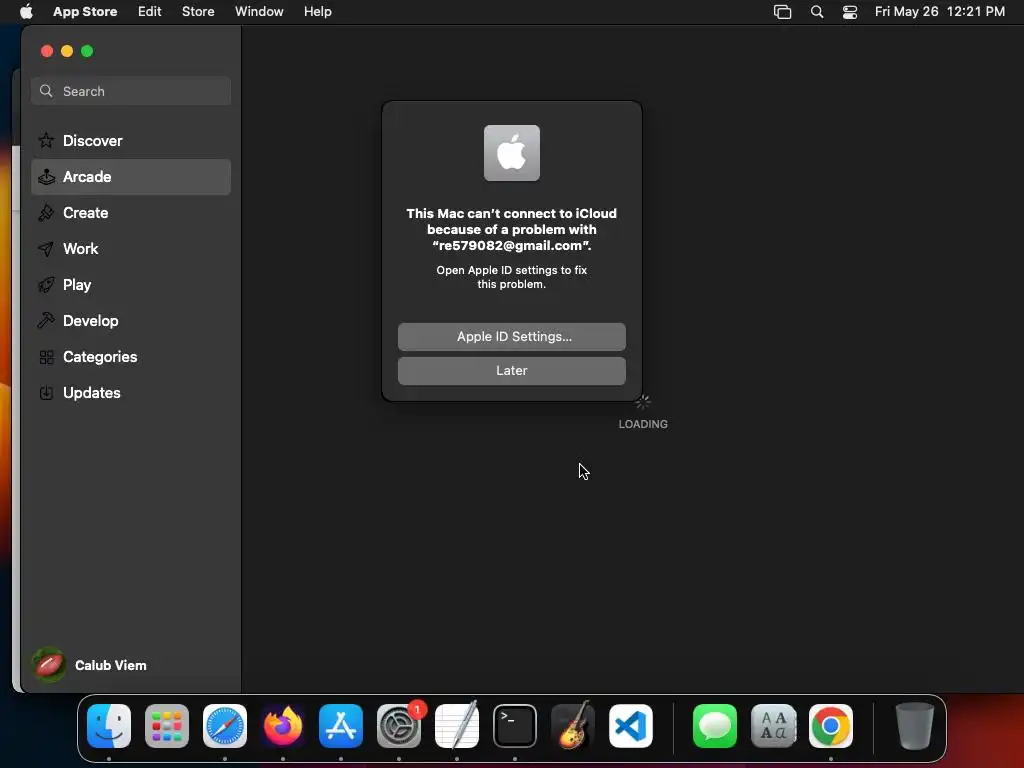Click the App Store icon in the Dock
The image size is (1024, 768).
coord(341,726)
